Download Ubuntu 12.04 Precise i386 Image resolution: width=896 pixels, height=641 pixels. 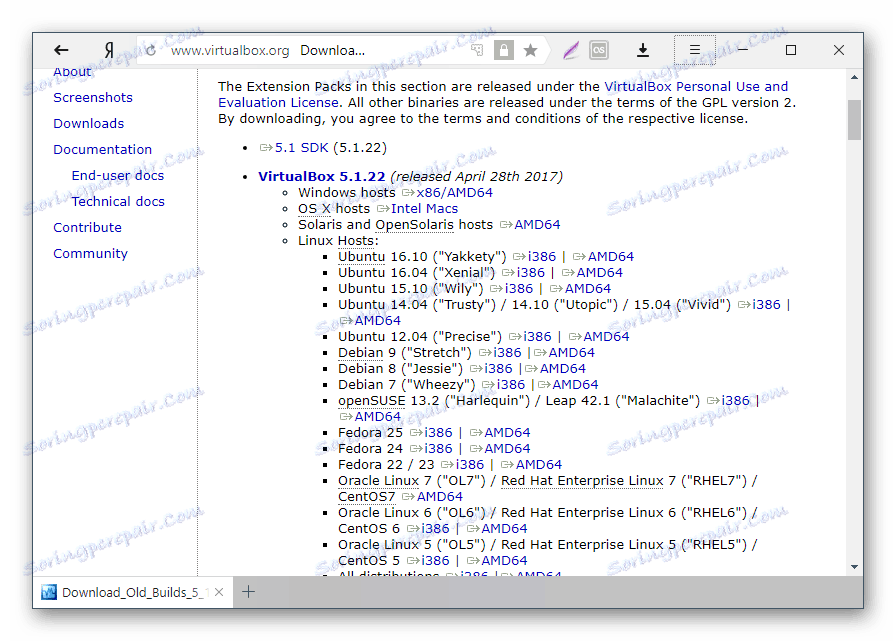click(537, 336)
